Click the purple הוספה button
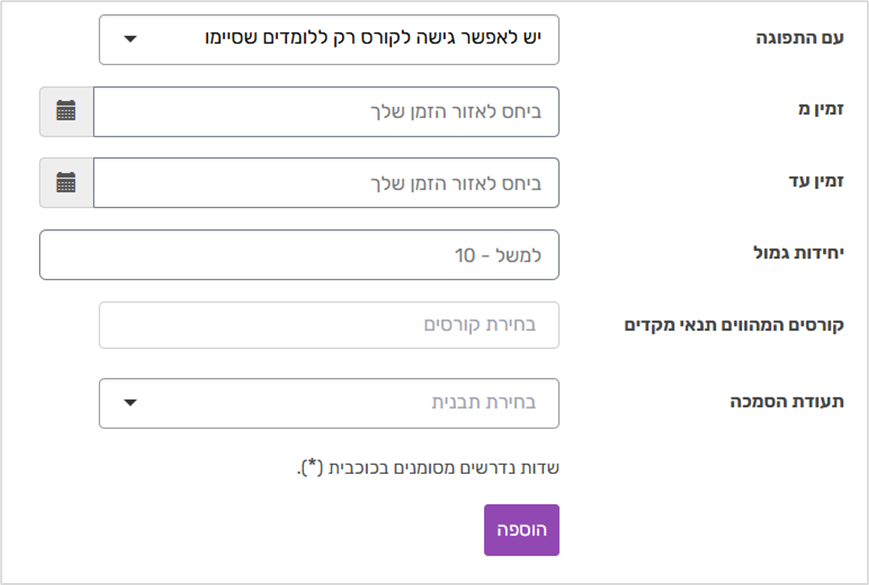Screen dimensions: 869x585 click(522, 530)
